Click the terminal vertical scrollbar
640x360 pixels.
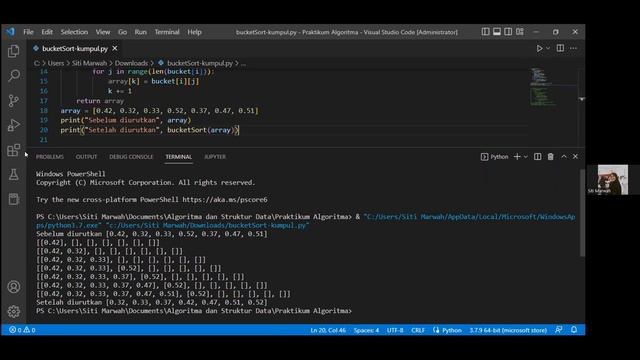click(x=582, y=213)
